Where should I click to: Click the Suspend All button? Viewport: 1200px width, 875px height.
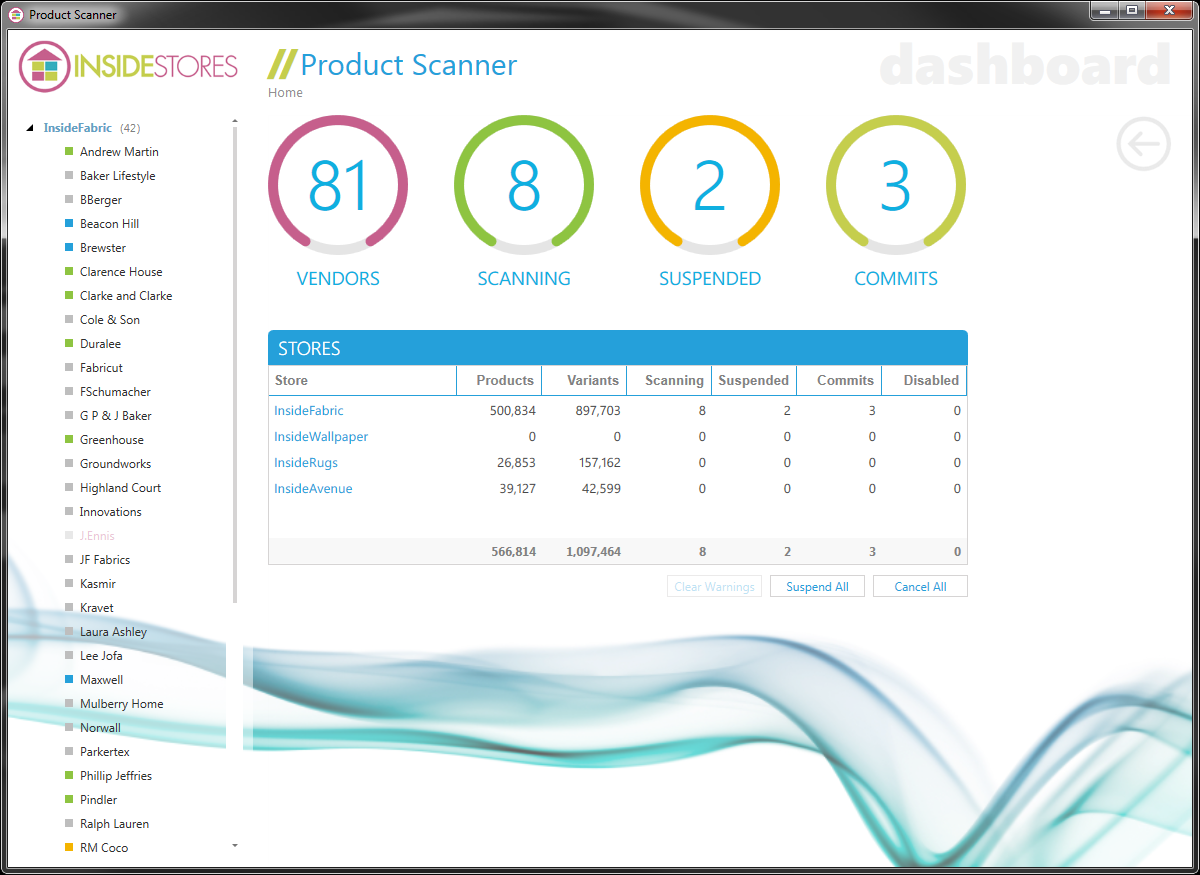(817, 587)
